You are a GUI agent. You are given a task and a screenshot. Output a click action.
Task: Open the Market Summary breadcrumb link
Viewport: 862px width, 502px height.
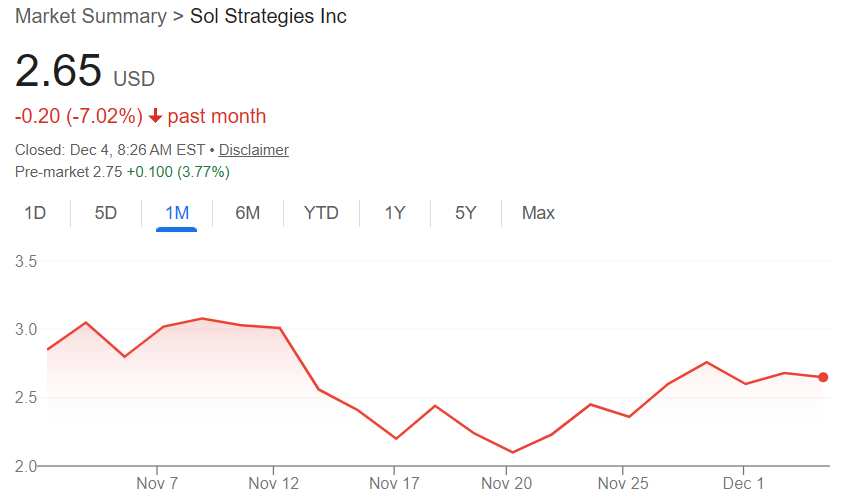click(x=91, y=17)
